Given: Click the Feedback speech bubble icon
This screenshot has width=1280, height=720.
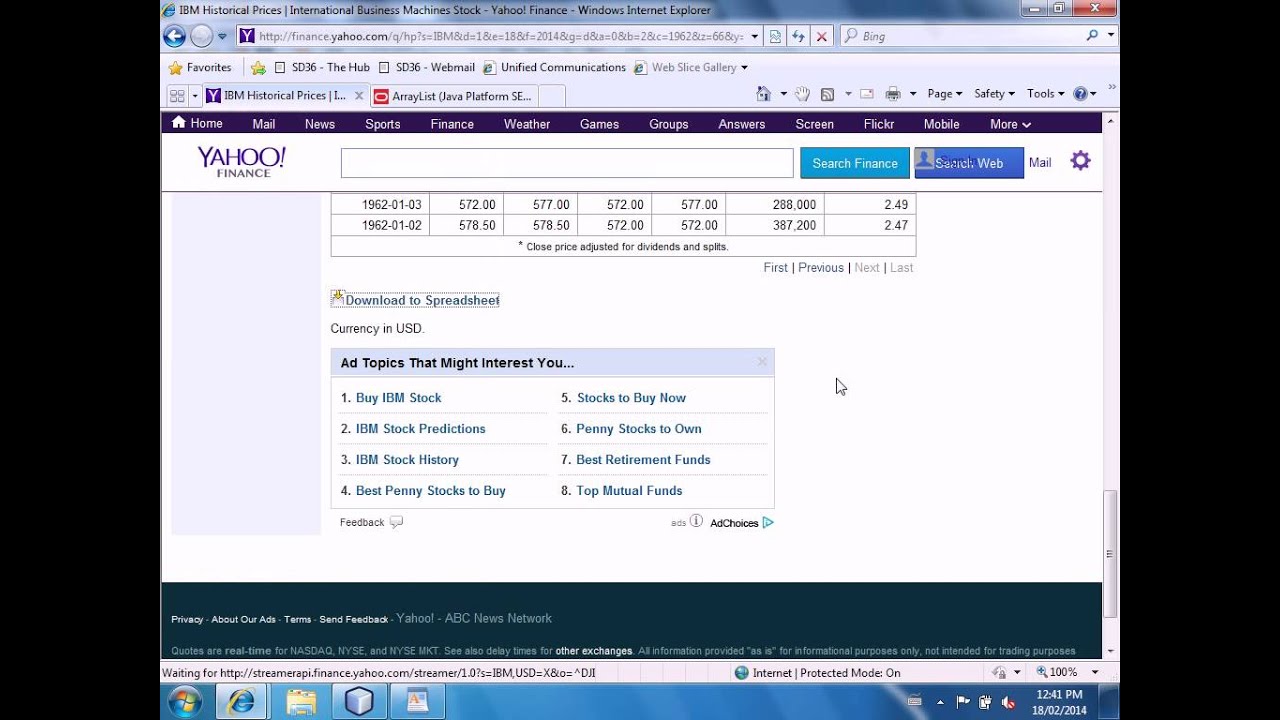Looking at the screenshot, I should pyautogui.click(x=396, y=522).
